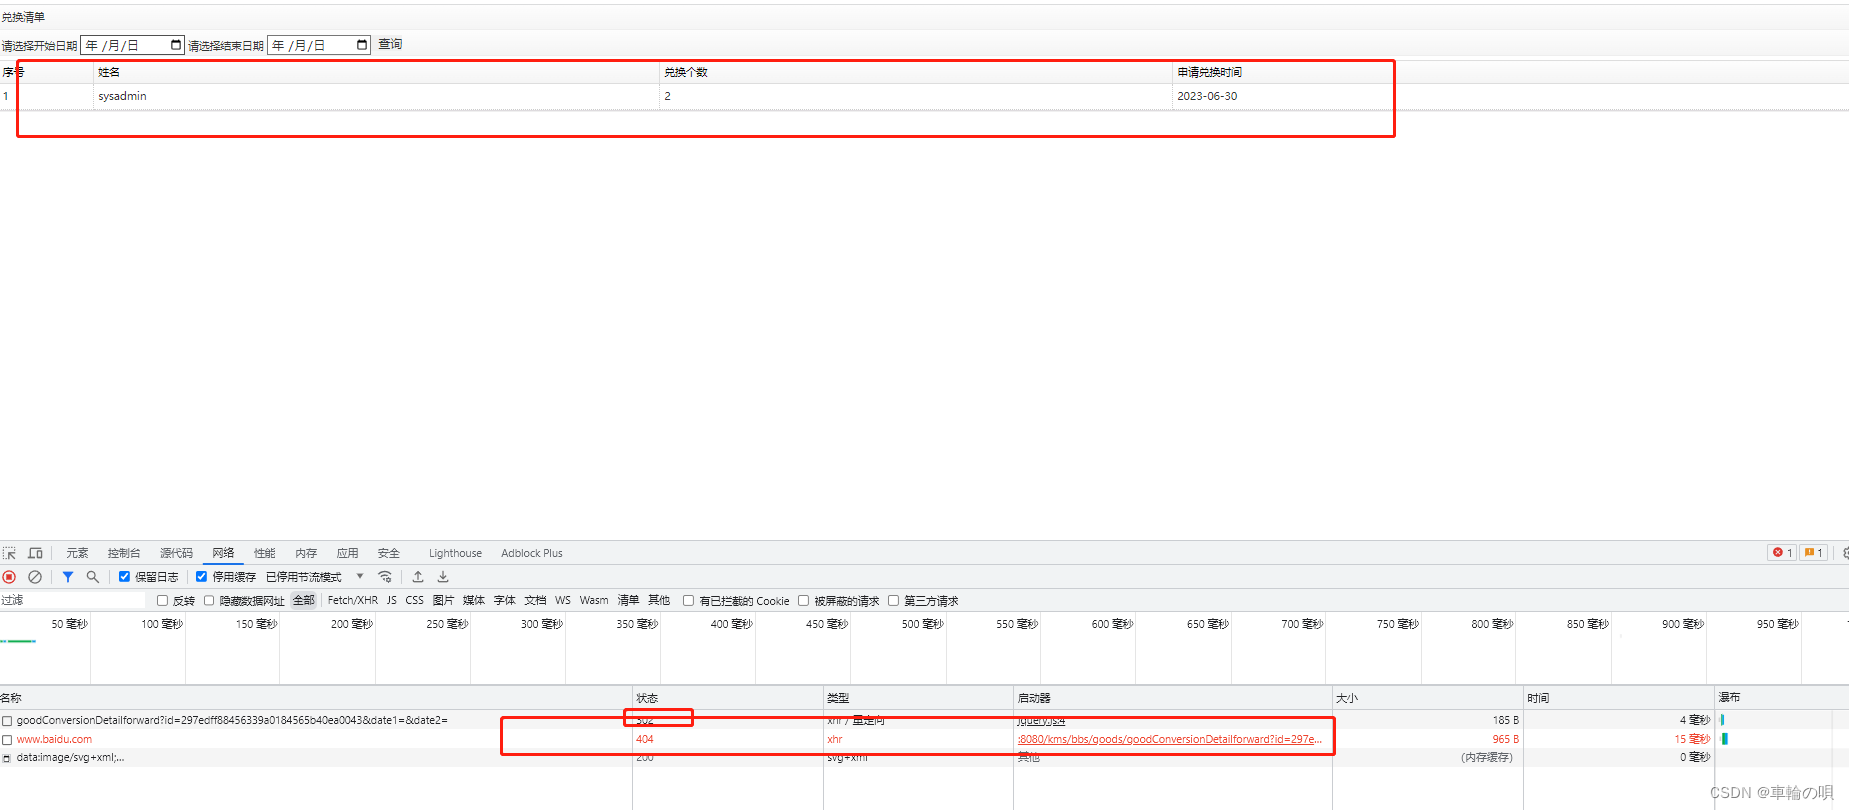Focus the 过滤 filter input

[x=73, y=601]
